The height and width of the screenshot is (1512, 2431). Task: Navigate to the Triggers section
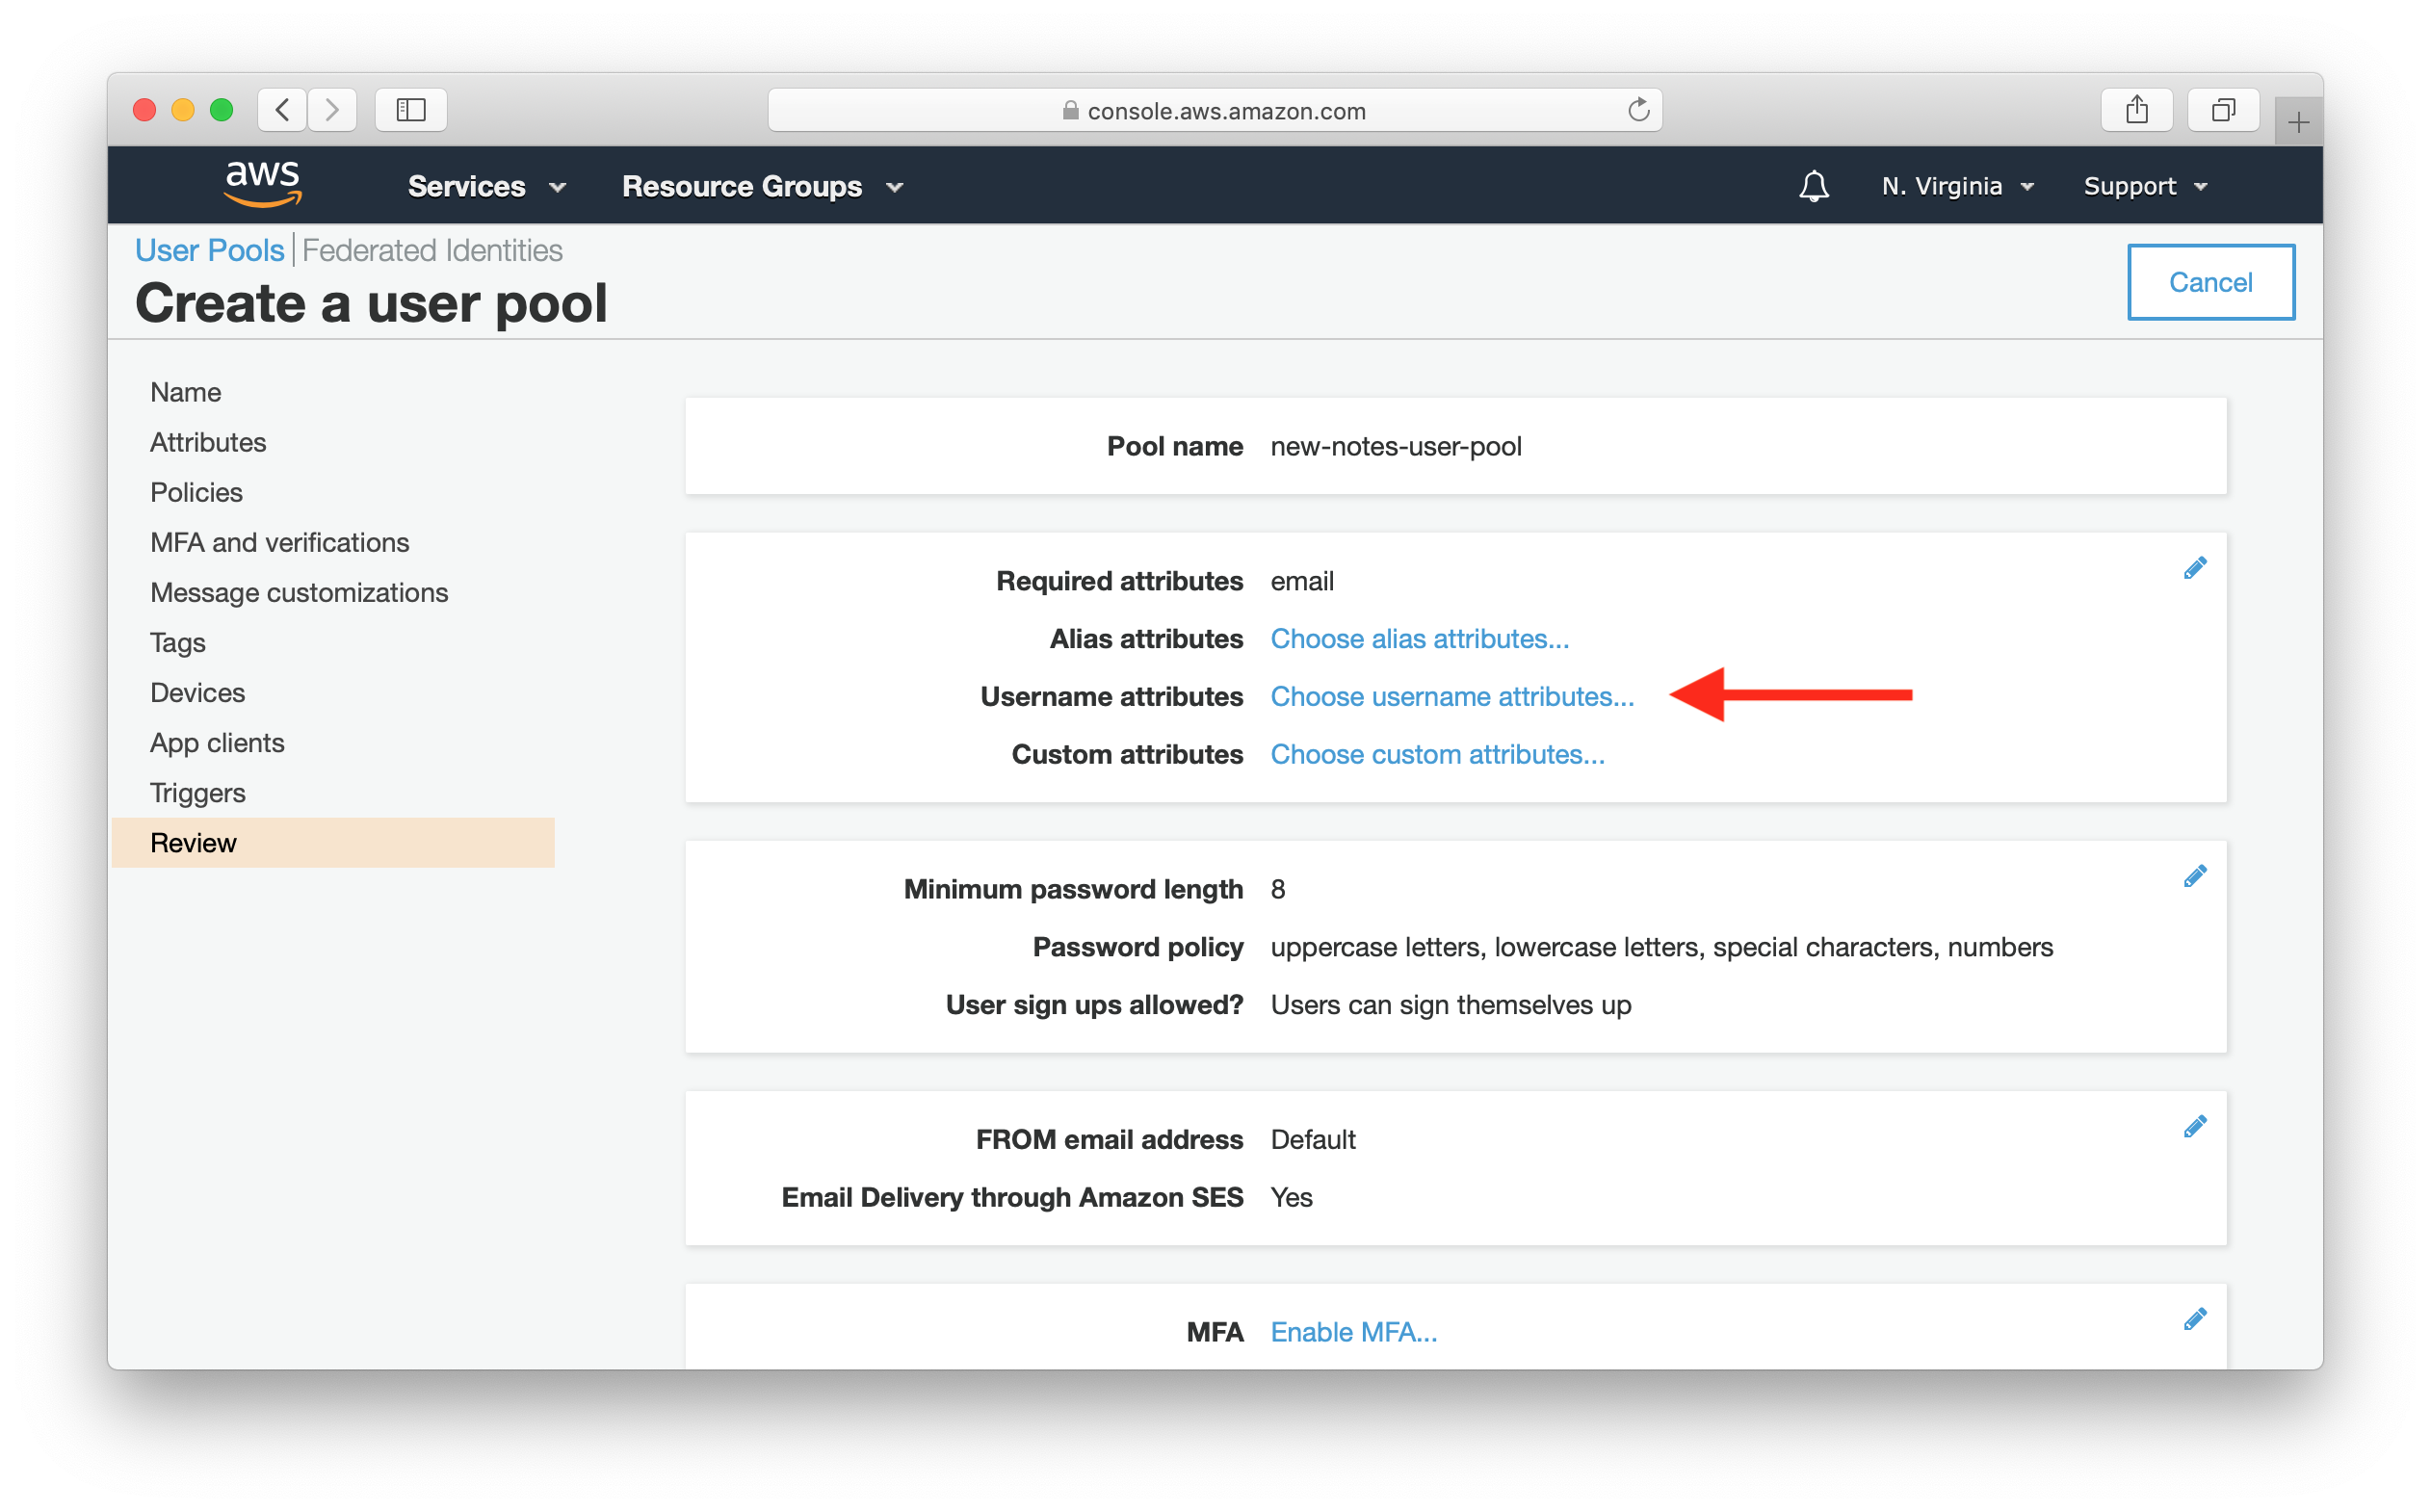point(195,793)
